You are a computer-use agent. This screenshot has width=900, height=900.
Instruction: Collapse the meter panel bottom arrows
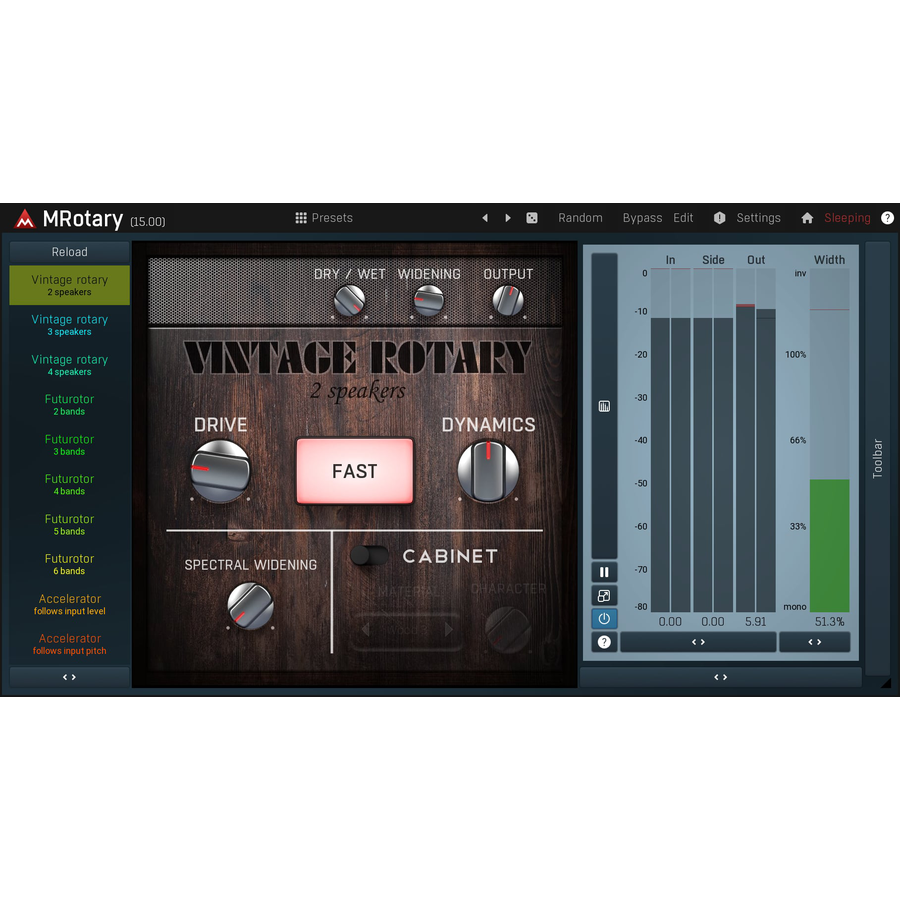(x=720, y=677)
